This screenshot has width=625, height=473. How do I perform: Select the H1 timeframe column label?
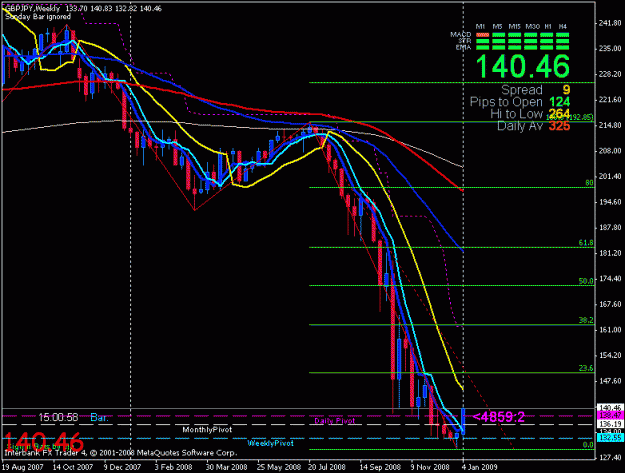click(548, 26)
